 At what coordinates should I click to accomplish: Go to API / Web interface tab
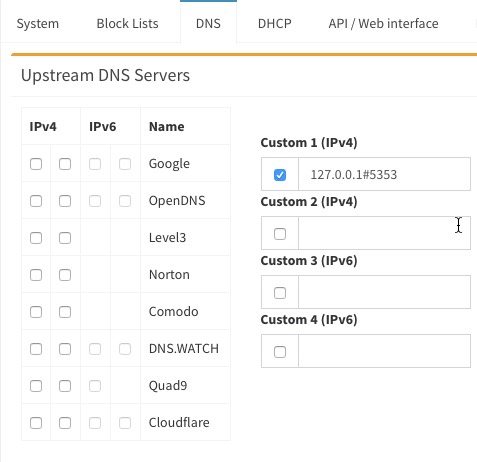pos(383,24)
